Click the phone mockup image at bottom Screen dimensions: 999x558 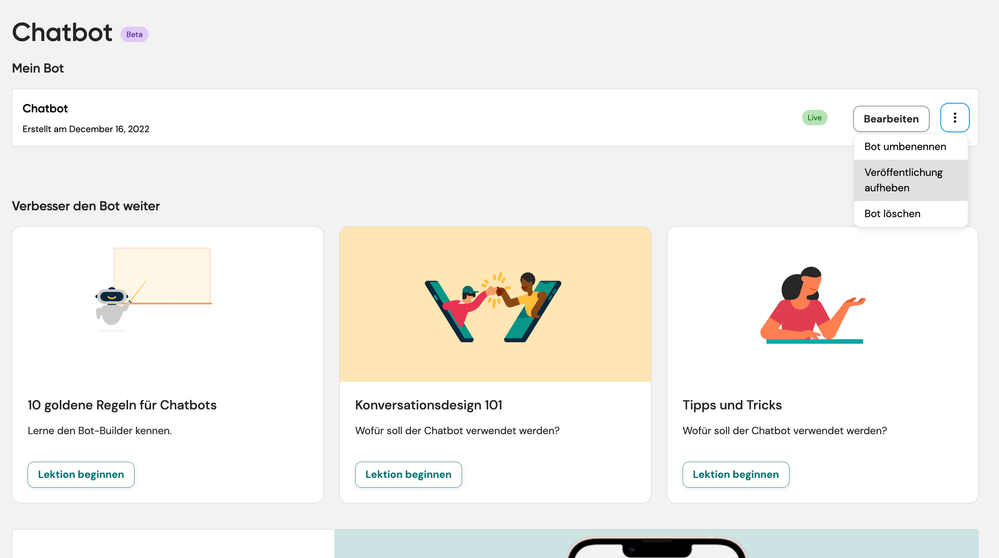(656, 547)
